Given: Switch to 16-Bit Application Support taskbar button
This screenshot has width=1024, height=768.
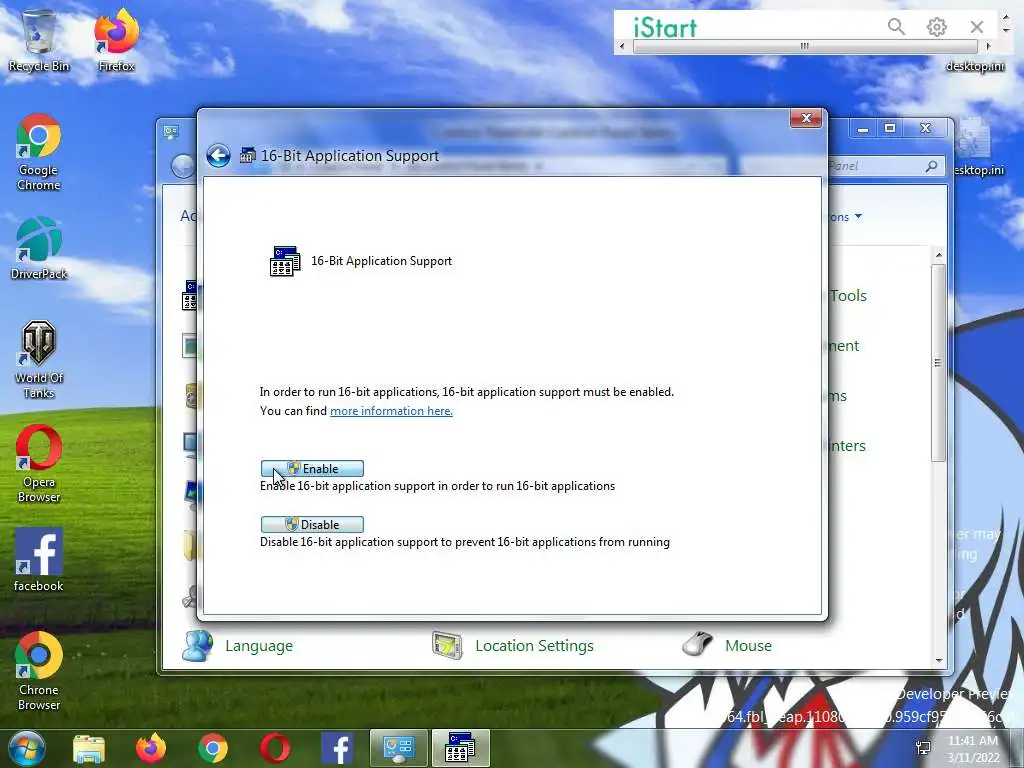Looking at the screenshot, I should 460,748.
